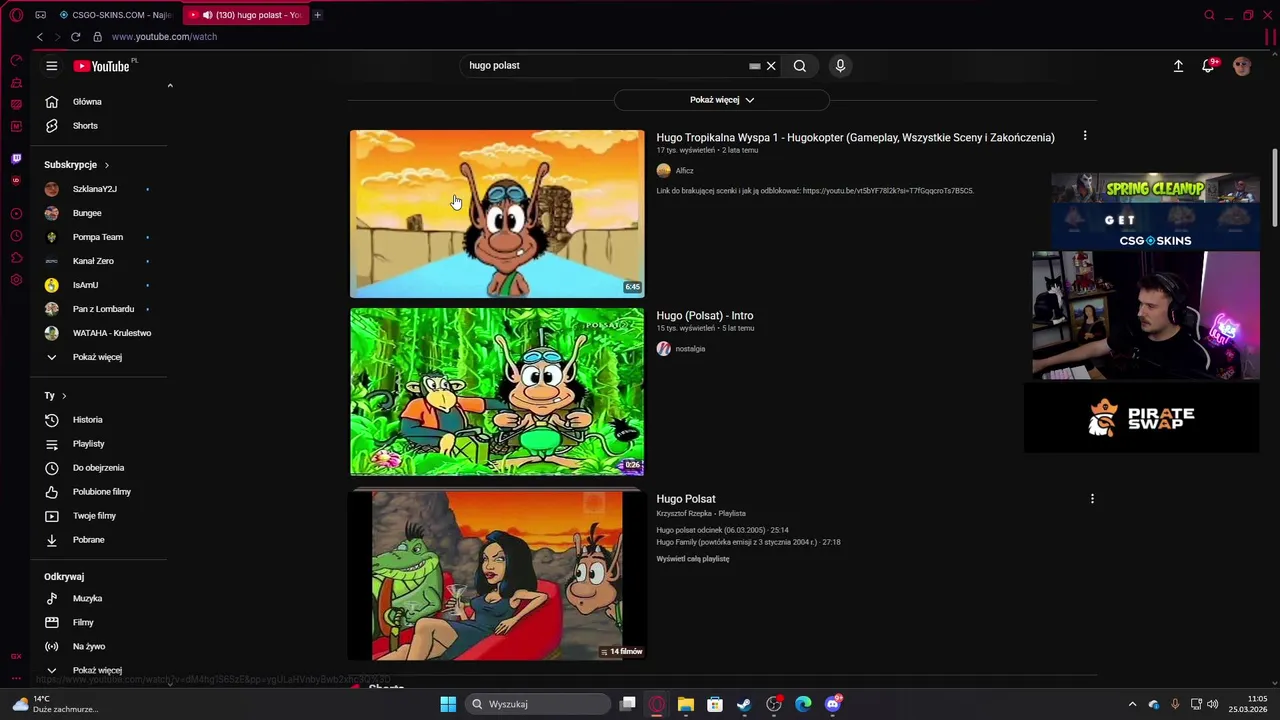The height and width of the screenshot is (720, 1280).
Task: Open Kanał Zero subscription channel
Action: [x=95, y=261]
